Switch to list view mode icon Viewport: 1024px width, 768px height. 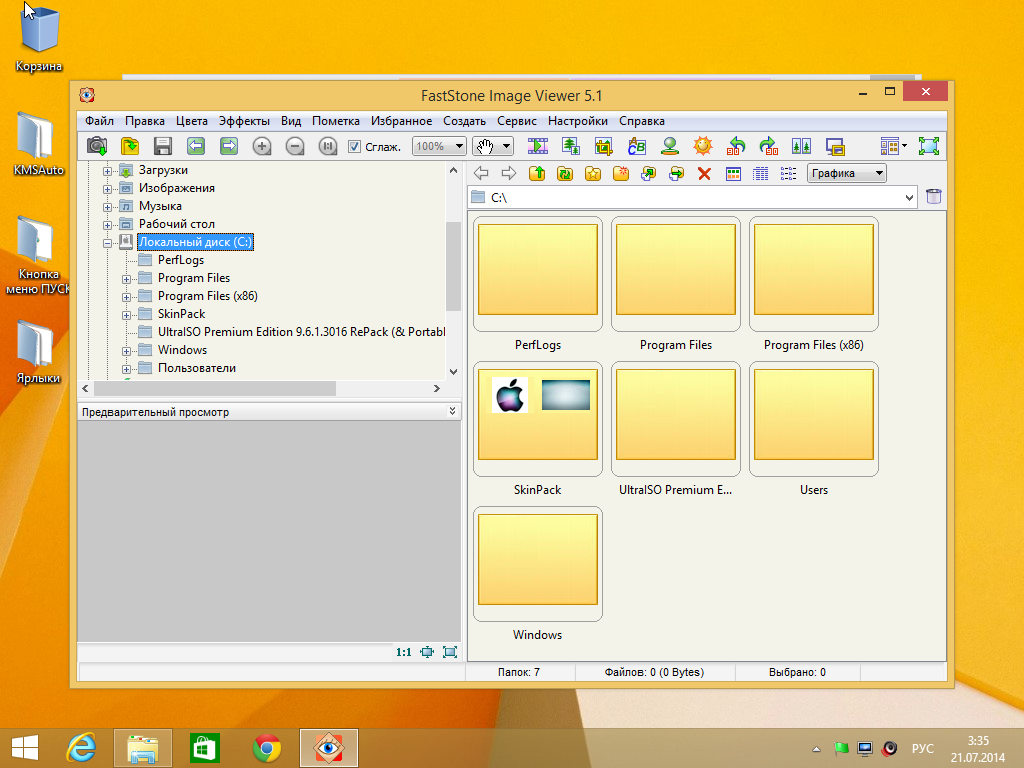788,173
